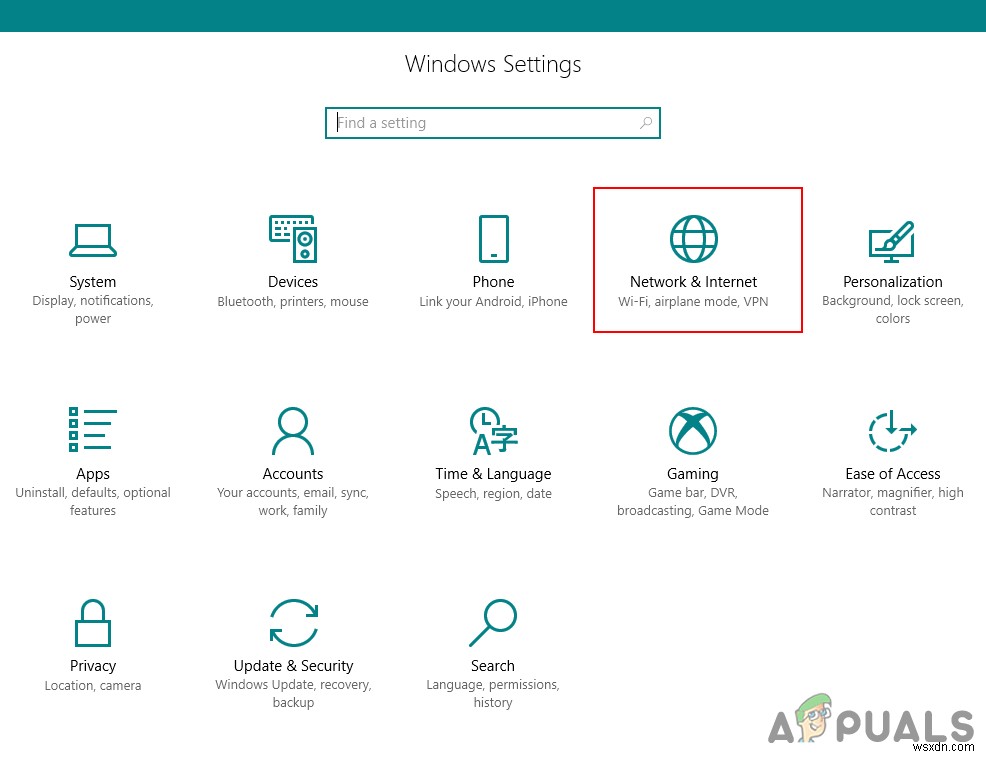Select the Privacy label
The height and width of the screenshot is (757, 986).
pos(93,666)
